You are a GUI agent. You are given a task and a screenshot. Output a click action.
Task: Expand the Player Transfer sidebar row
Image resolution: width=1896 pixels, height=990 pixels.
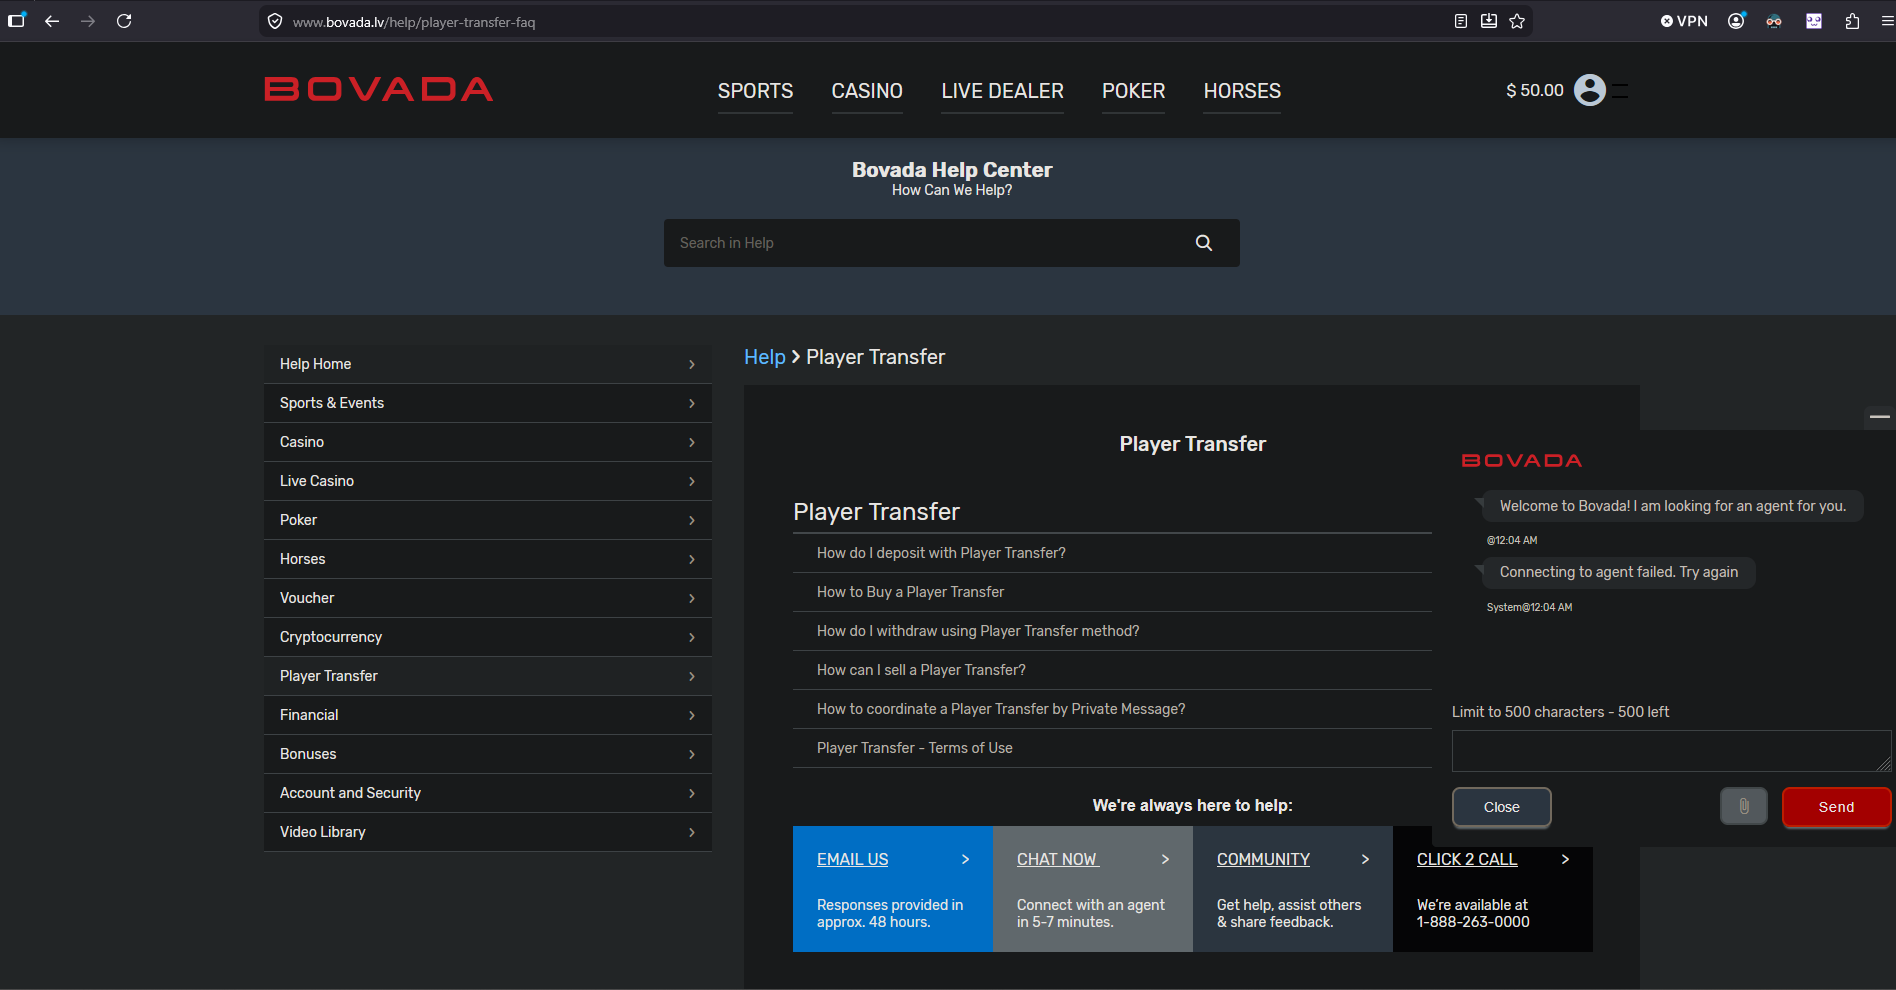click(x=488, y=676)
